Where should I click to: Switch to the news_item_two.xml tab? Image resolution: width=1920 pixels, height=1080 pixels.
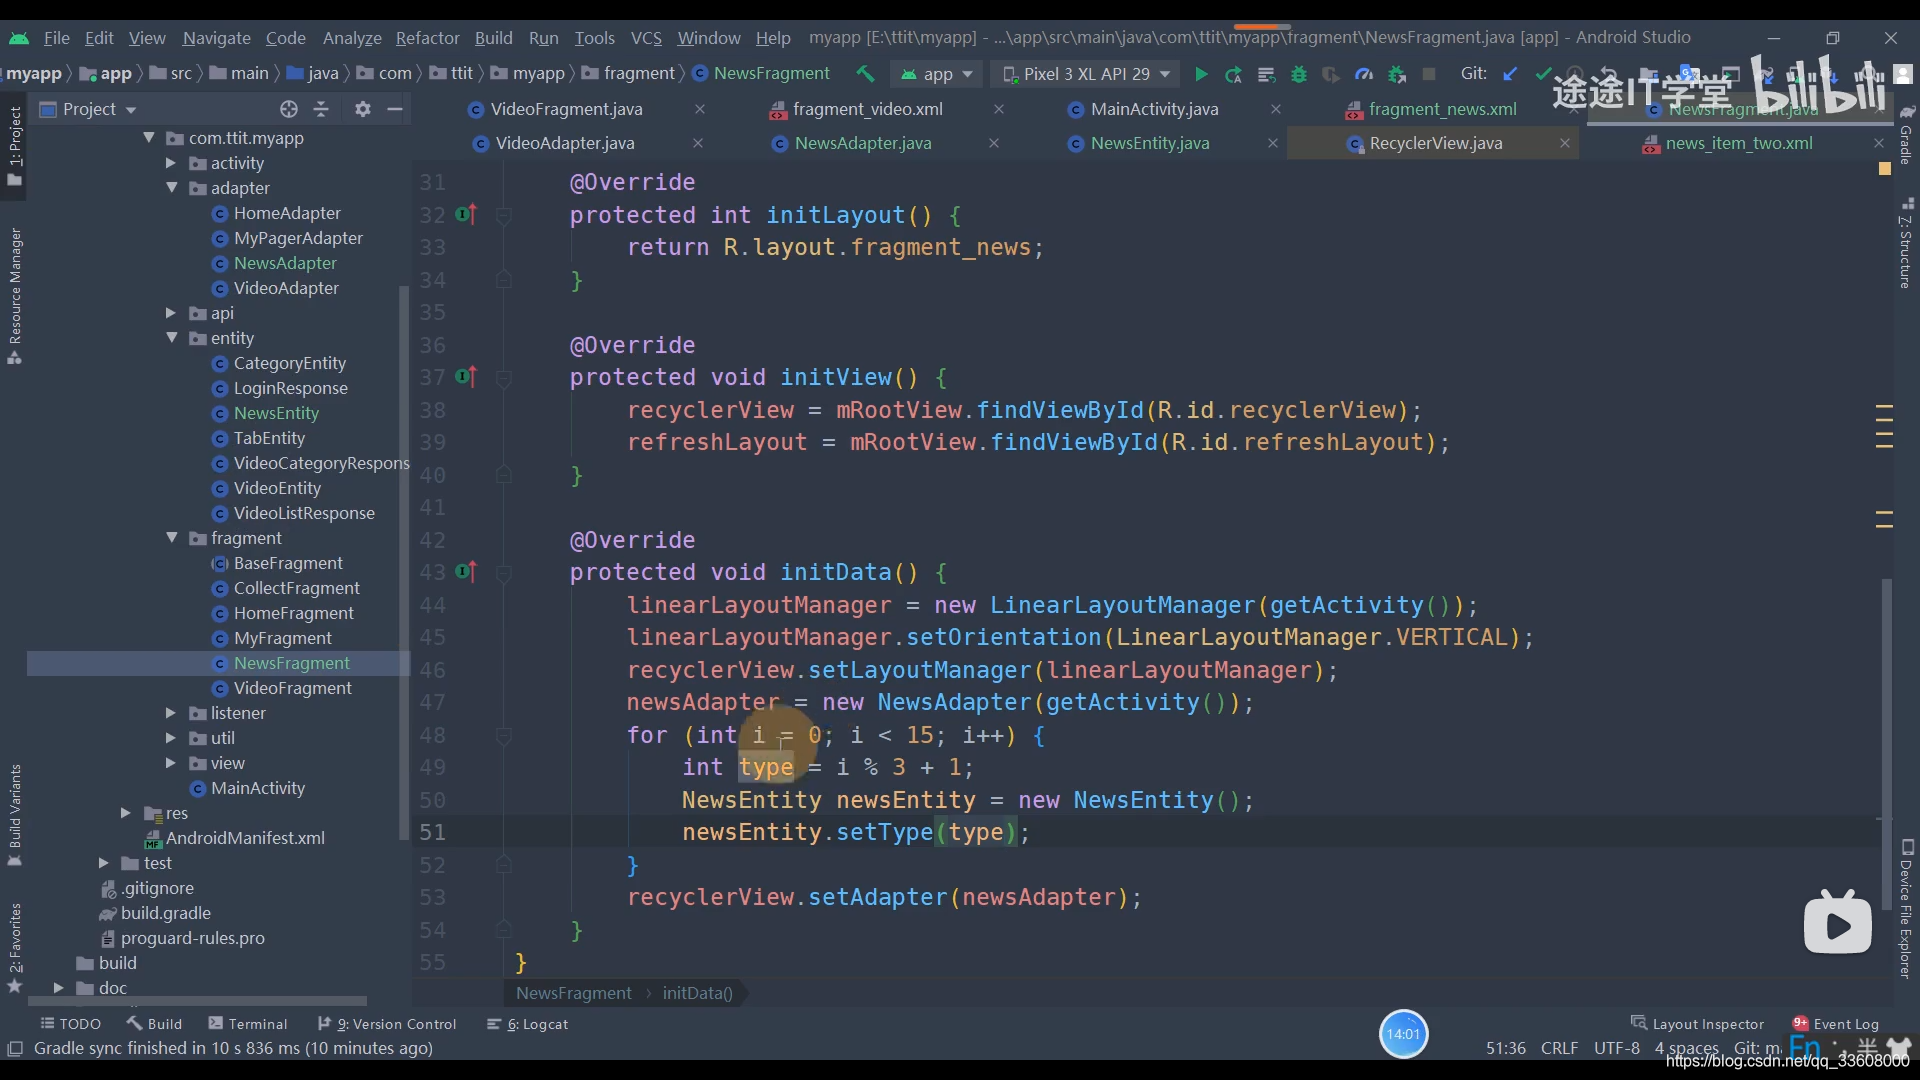click(x=1738, y=143)
